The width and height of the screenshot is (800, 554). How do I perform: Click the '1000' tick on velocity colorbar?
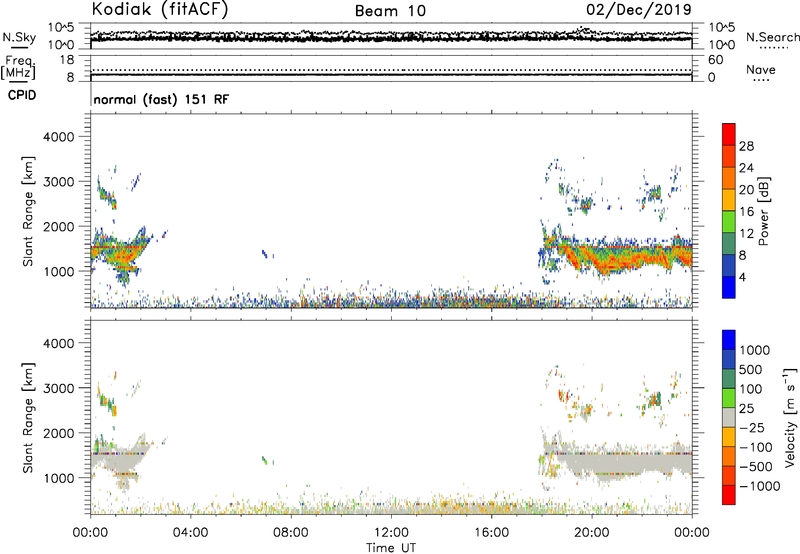pyautogui.click(x=754, y=350)
